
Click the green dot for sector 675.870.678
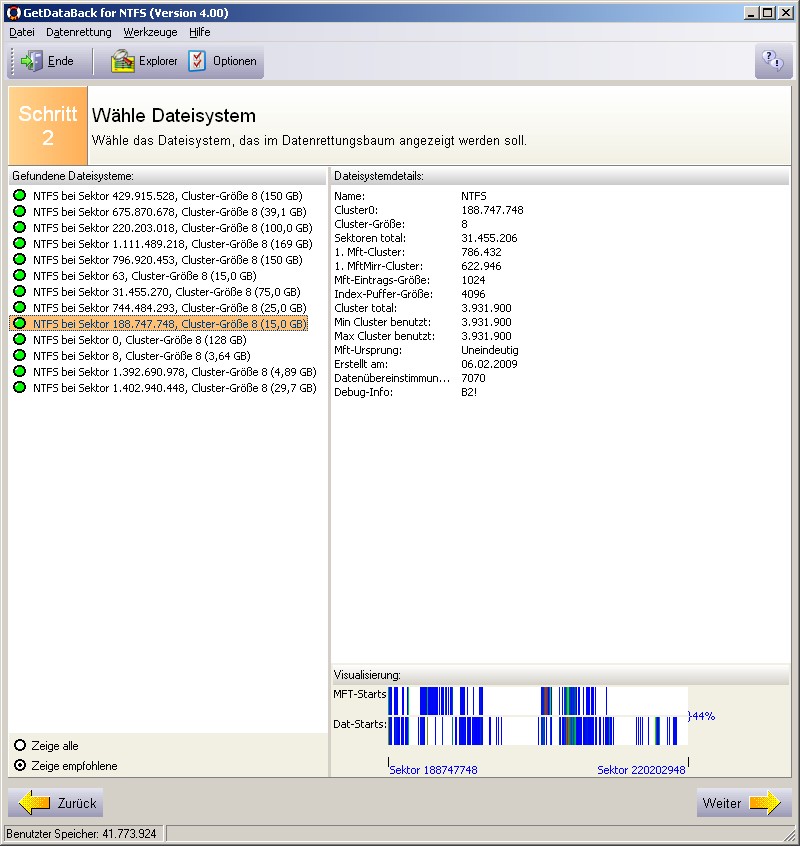point(19,212)
